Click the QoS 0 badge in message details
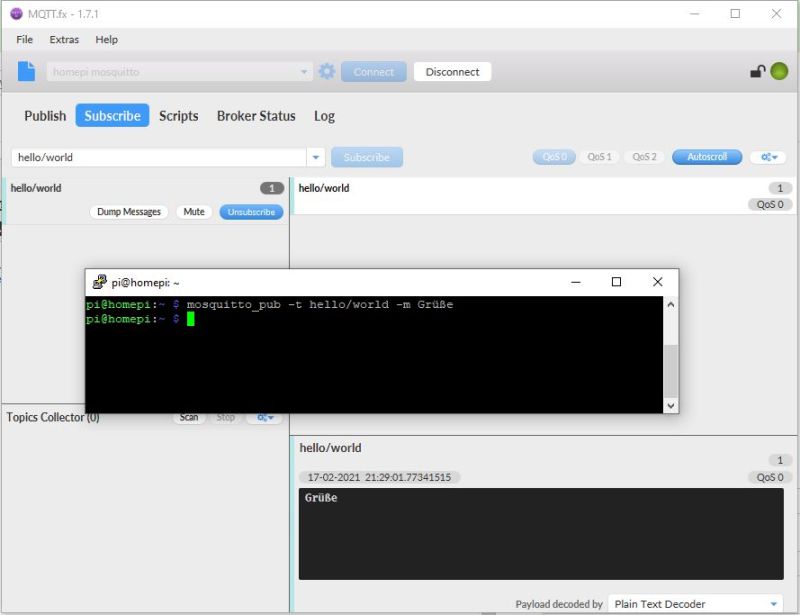Viewport: 800px width, 615px height. [x=770, y=477]
